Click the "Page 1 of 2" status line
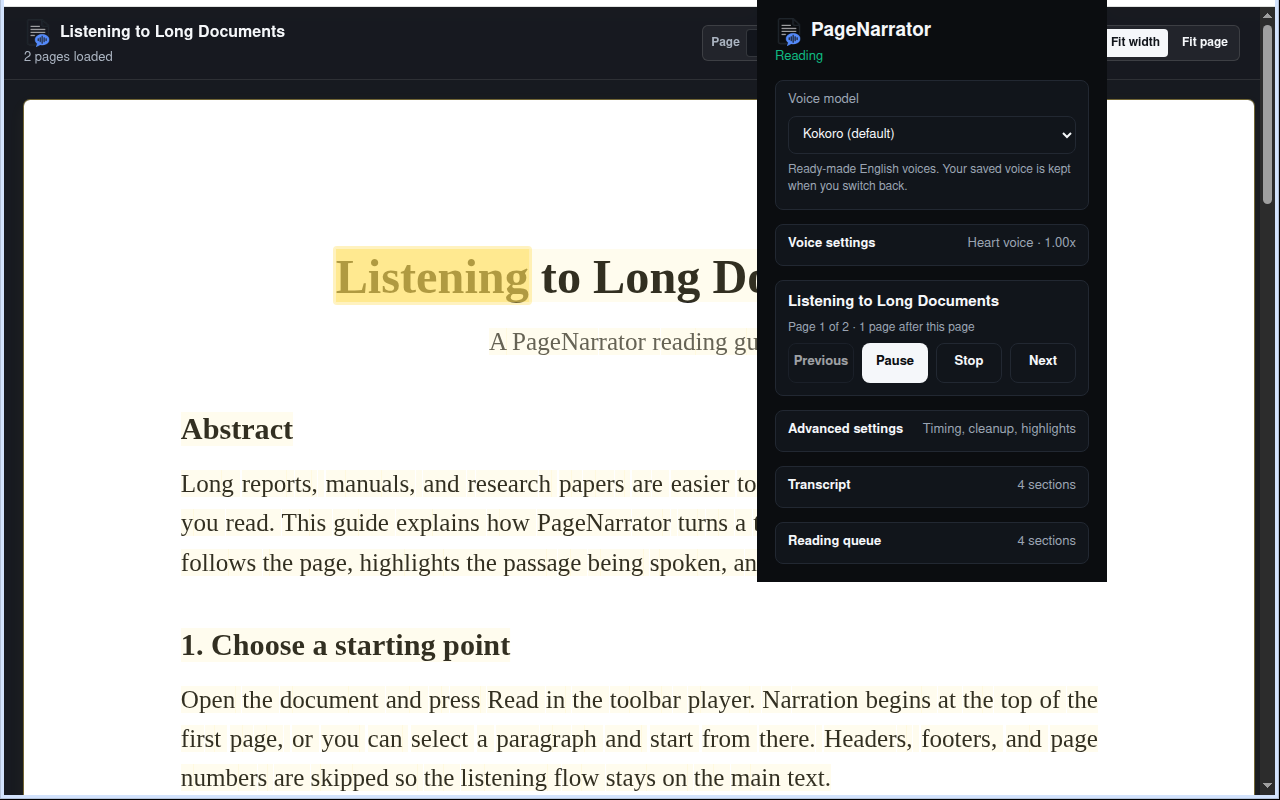The image size is (1280, 800). pos(881,327)
